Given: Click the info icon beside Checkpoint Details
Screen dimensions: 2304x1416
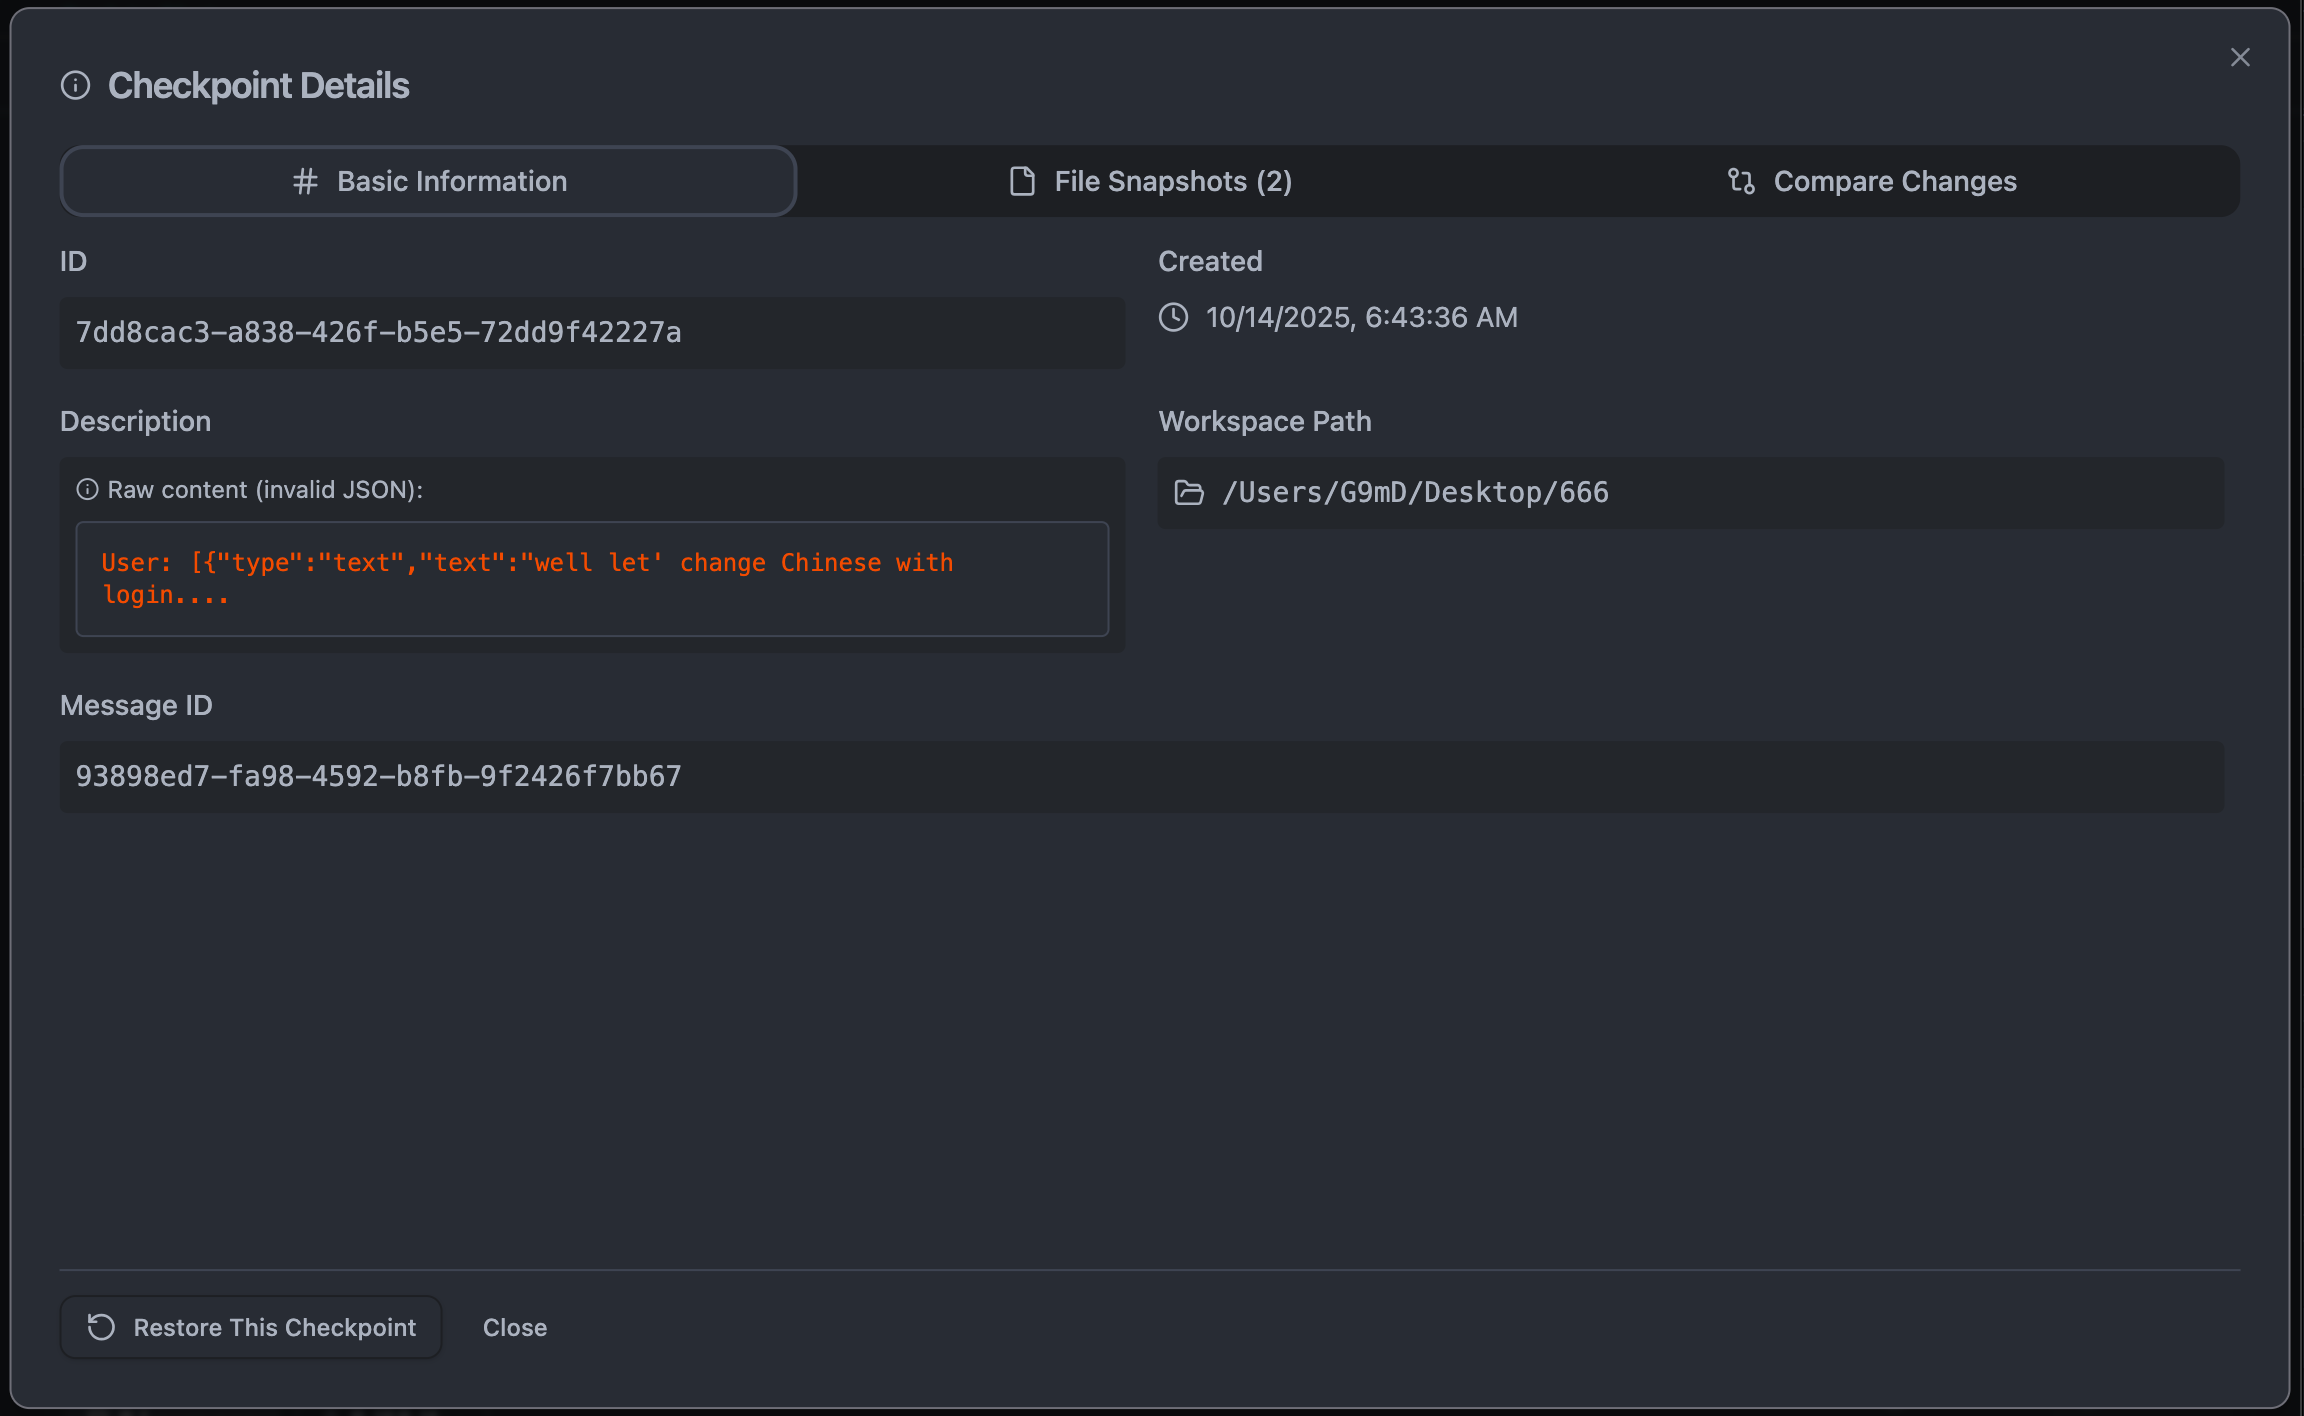Looking at the screenshot, I should (75, 86).
